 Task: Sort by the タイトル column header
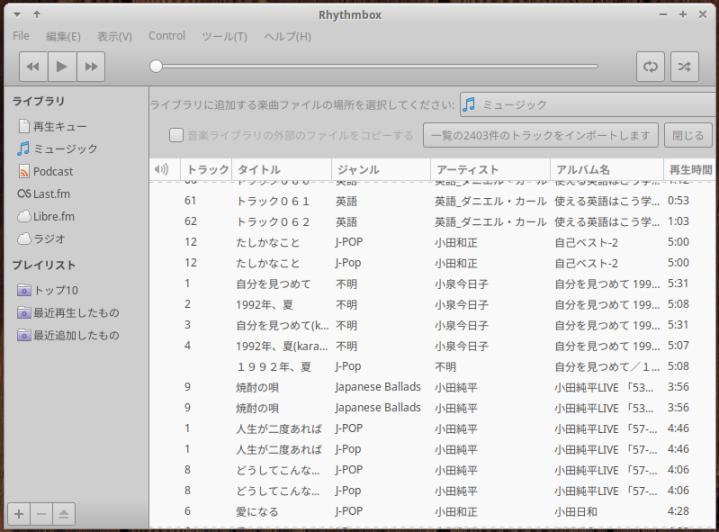(282, 170)
